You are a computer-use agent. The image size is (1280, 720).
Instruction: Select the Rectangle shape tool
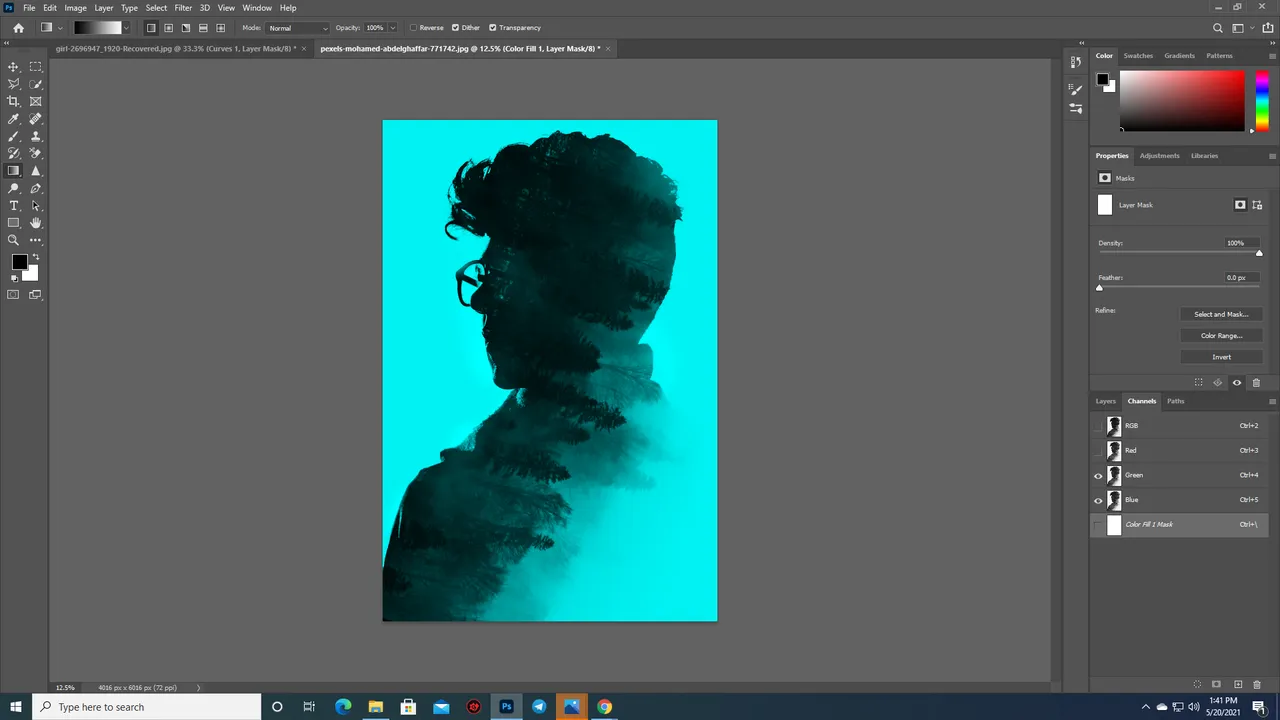tap(13, 223)
